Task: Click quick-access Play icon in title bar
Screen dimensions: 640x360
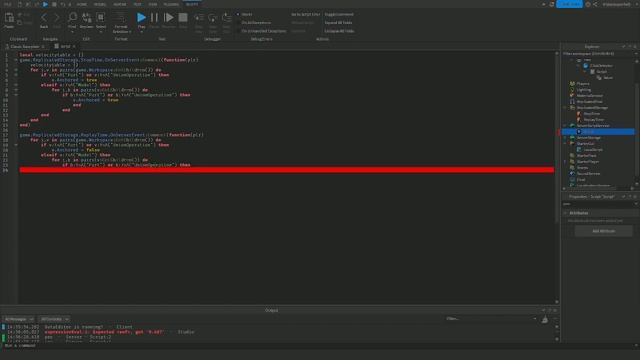Action: pos(45,4)
